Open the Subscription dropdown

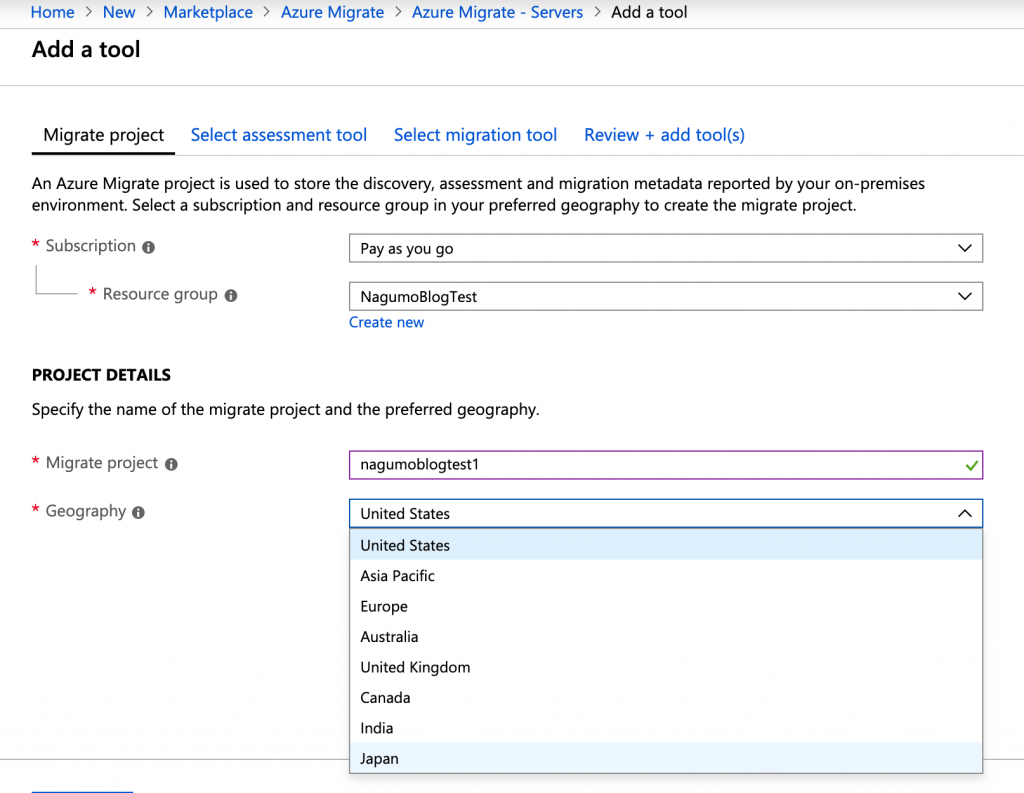(665, 248)
